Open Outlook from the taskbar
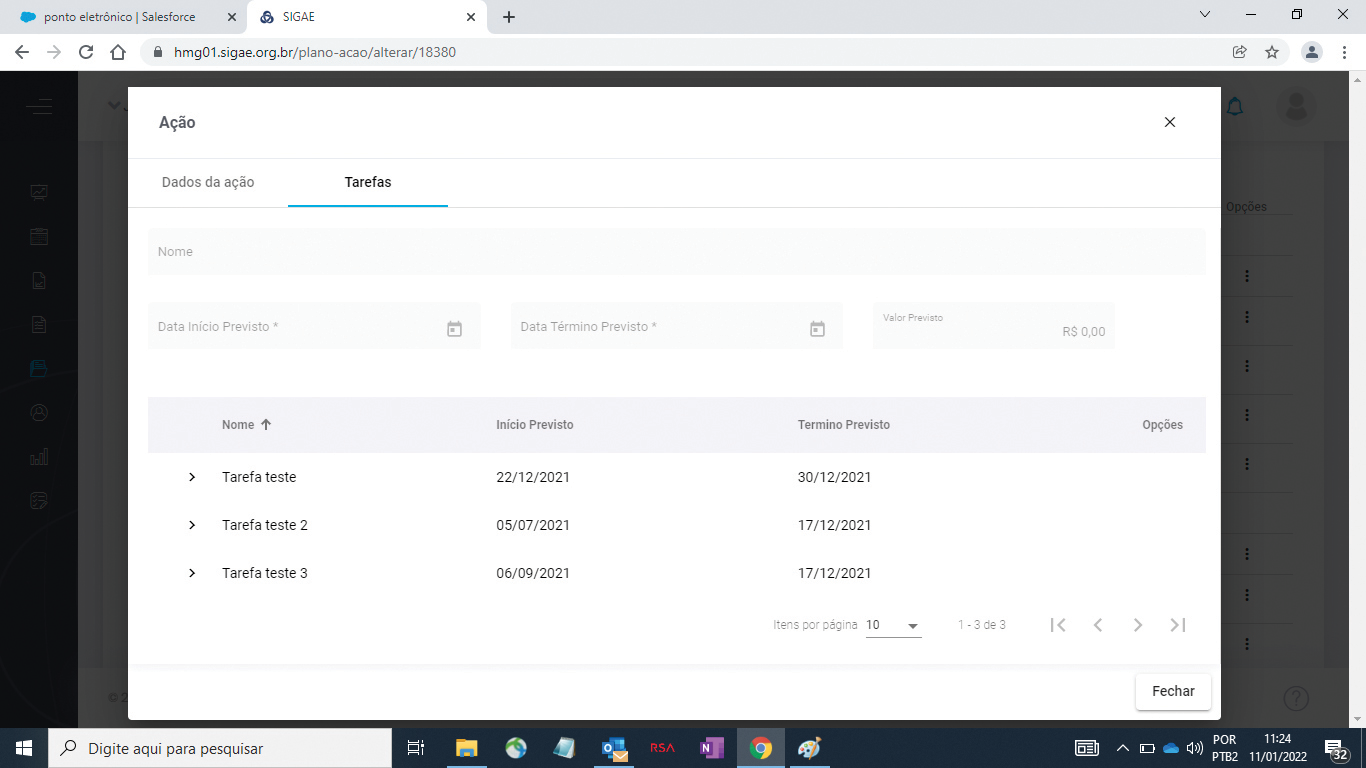 614,748
